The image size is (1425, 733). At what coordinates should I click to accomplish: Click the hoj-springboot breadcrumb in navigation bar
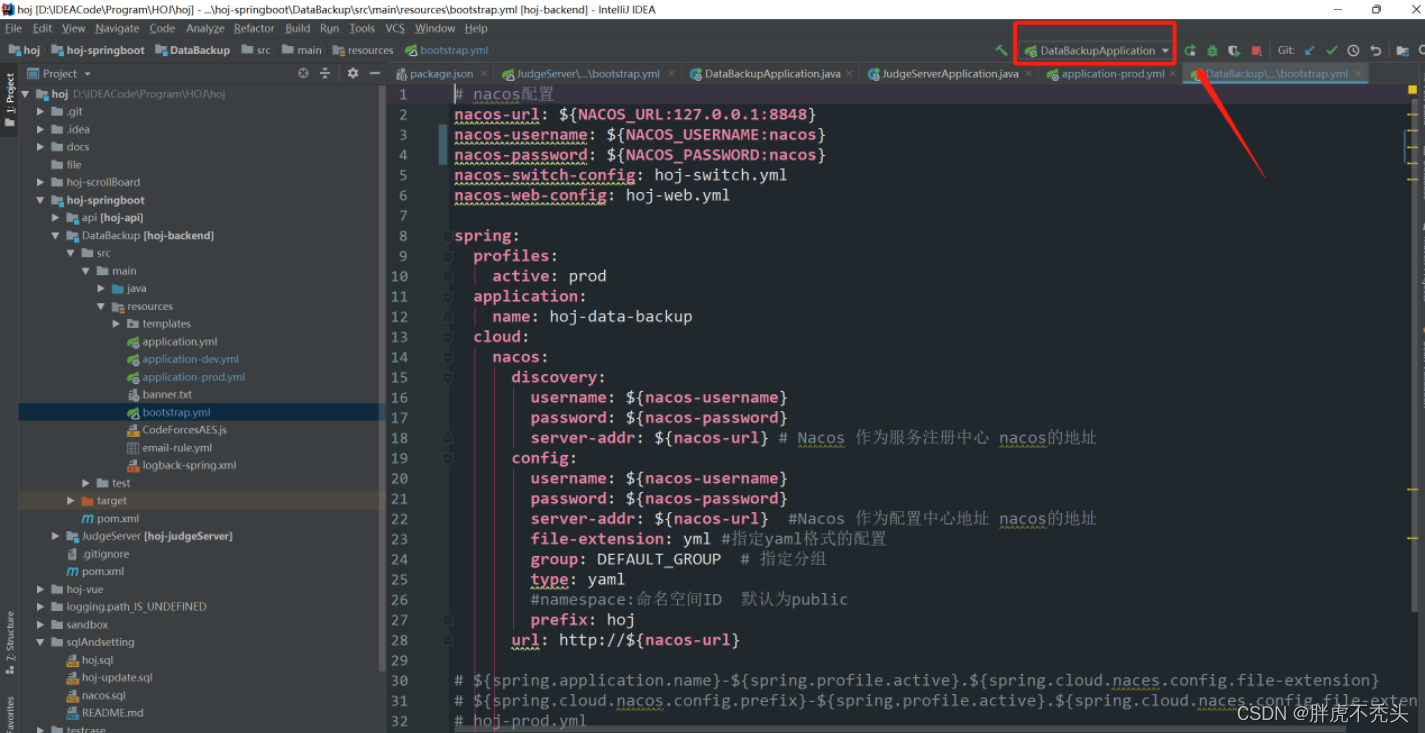[97, 50]
